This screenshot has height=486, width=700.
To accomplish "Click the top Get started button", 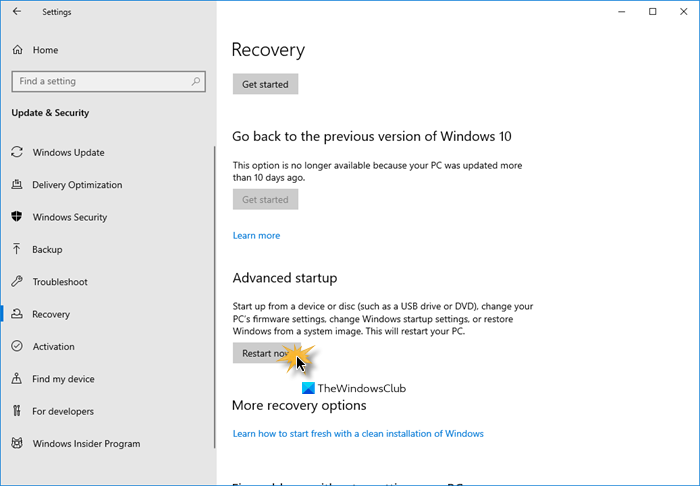I will point(265,85).
